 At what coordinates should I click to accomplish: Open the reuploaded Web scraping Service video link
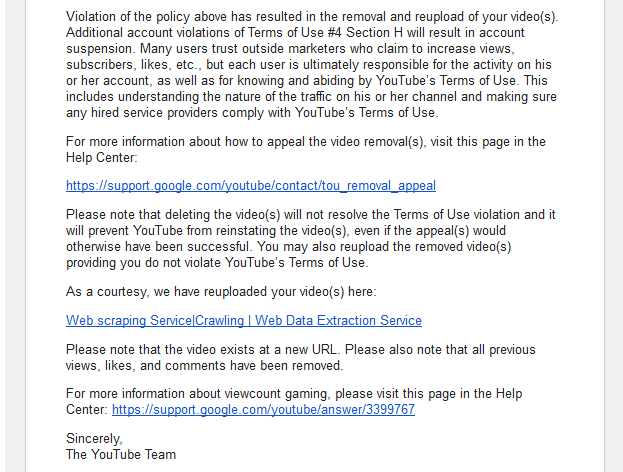(244, 321)
